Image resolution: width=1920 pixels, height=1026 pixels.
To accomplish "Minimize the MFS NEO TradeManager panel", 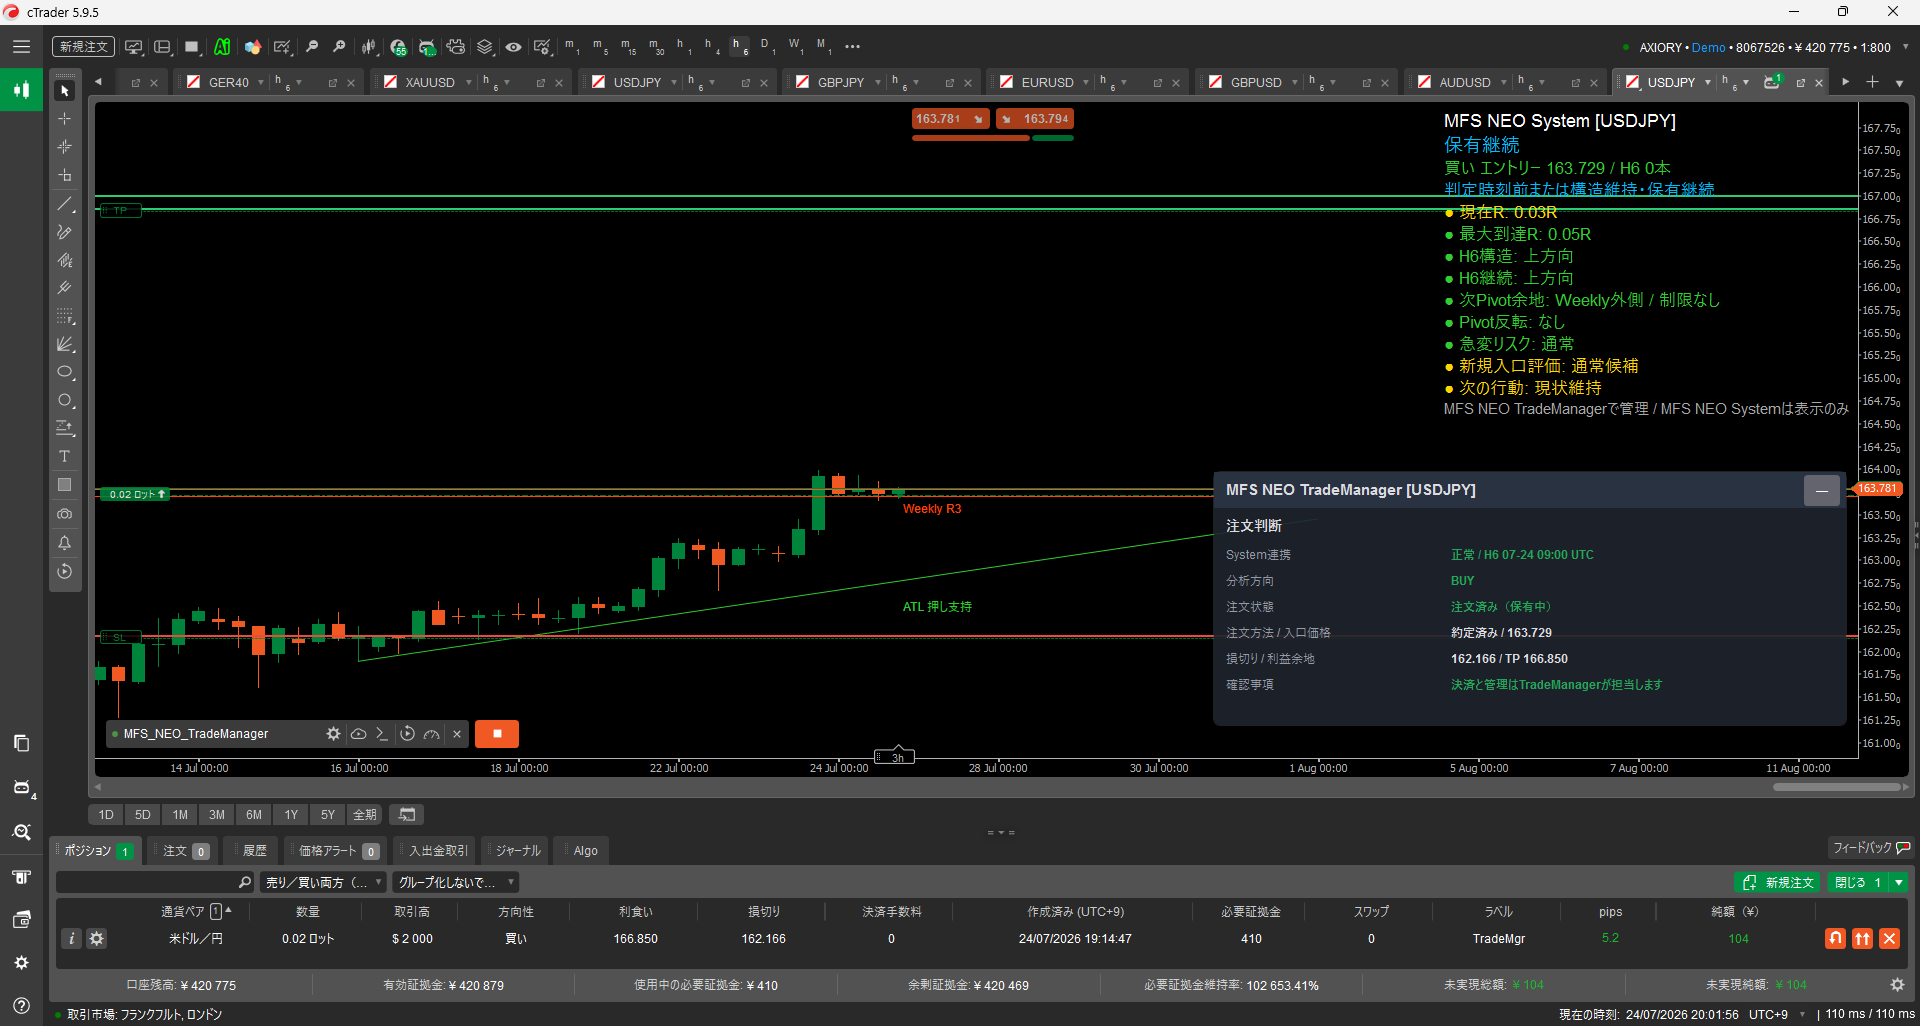I will (1822, 491).
